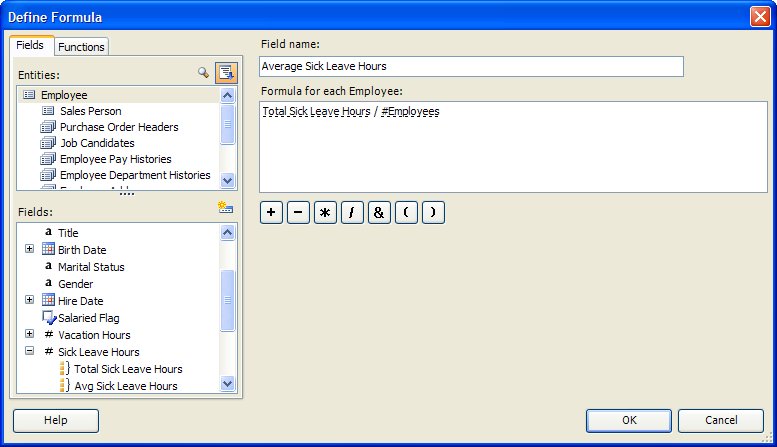Select the Employee Department Histories entity
Viewport: 777px width, 447px height.
(x=135, y=175)
